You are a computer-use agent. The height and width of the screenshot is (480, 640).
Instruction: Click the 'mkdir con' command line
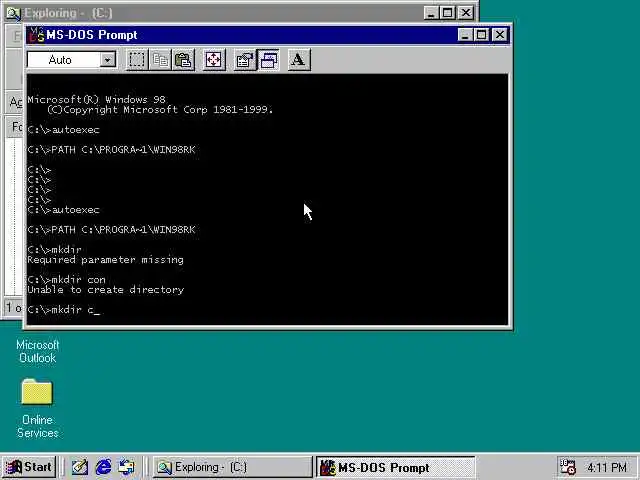coord(67,280)
